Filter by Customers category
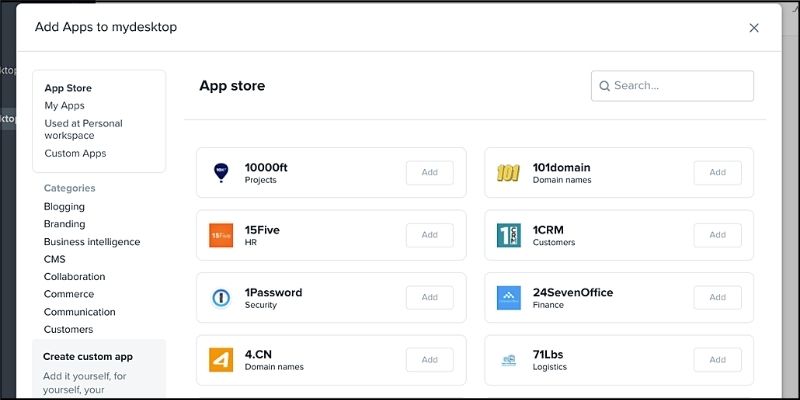Viewport: 800px width, 400px height. tap(68, 330)
